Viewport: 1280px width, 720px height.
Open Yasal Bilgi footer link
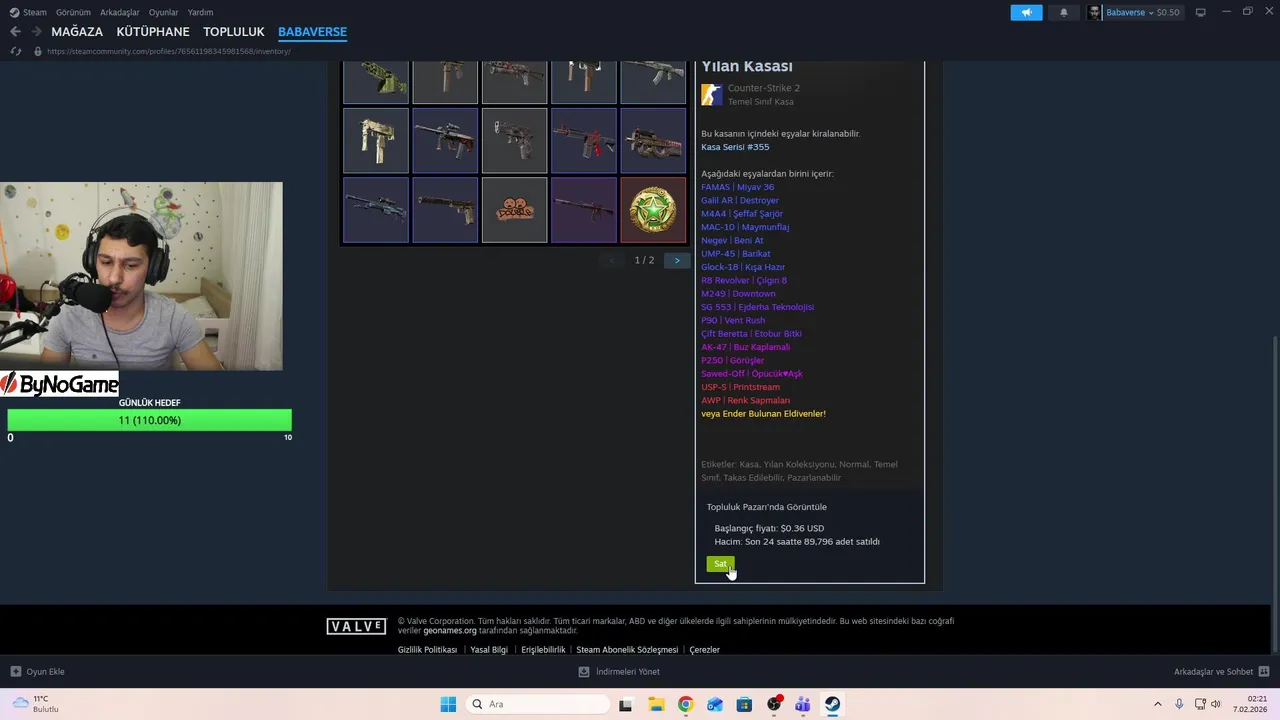[x=489, y=650]
